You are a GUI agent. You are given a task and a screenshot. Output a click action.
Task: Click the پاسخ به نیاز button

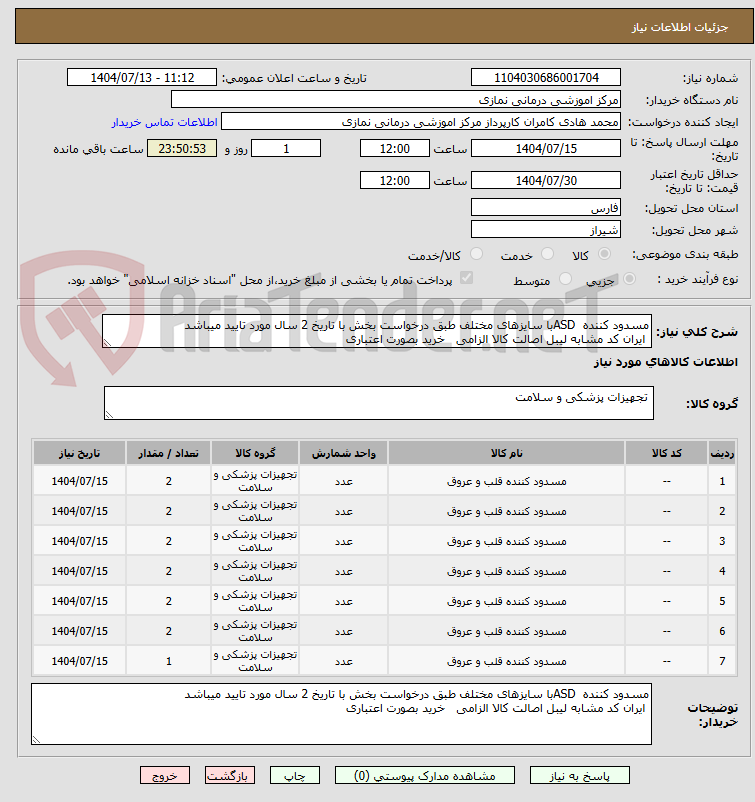click(x=580, y=775)
